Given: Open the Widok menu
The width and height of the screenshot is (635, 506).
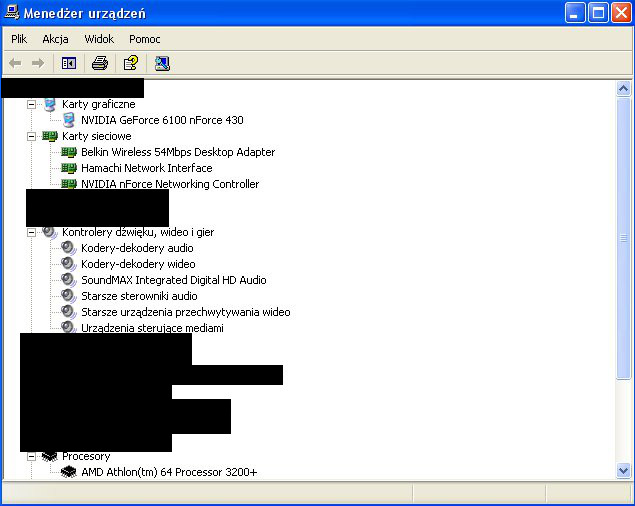Looking at the screenshot, I should click(99, 39).
